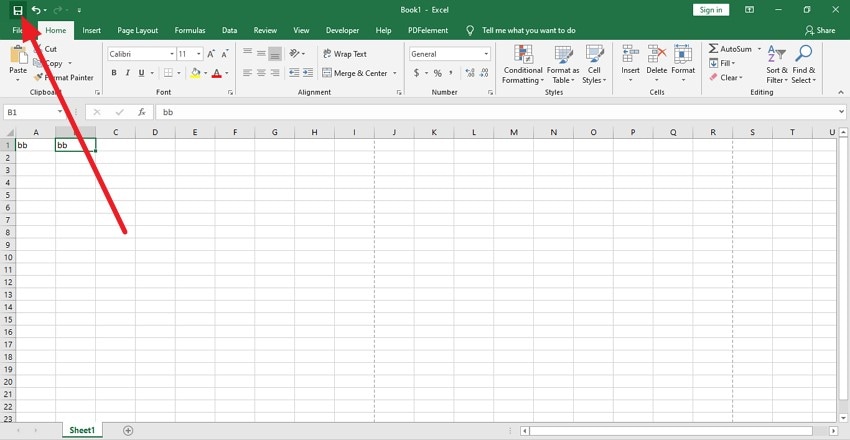Click the Insert Function fx icon
Image resolution: width=850 pixels, height=440 pixels.
141,112
